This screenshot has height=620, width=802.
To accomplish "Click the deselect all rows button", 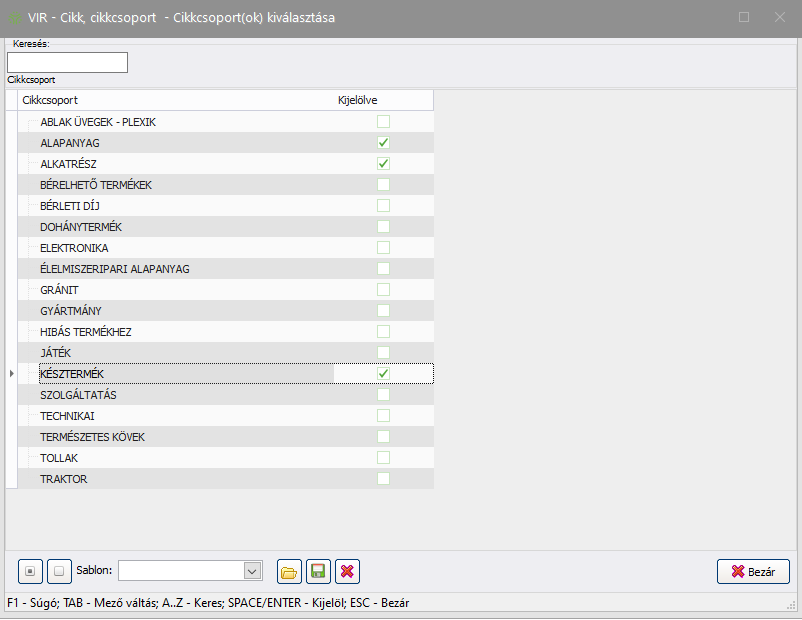I will point(59,571).
